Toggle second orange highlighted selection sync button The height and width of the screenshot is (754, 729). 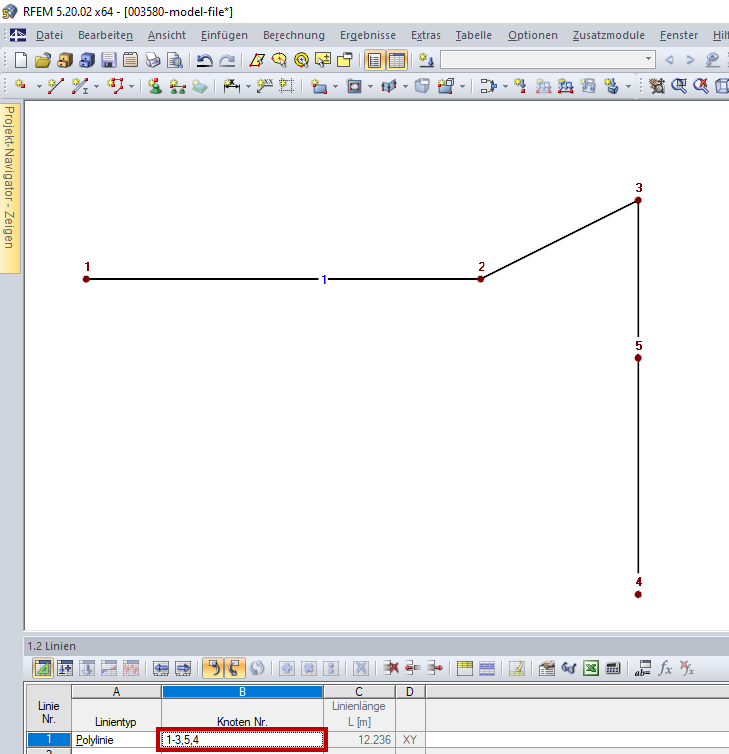(235, 668)
